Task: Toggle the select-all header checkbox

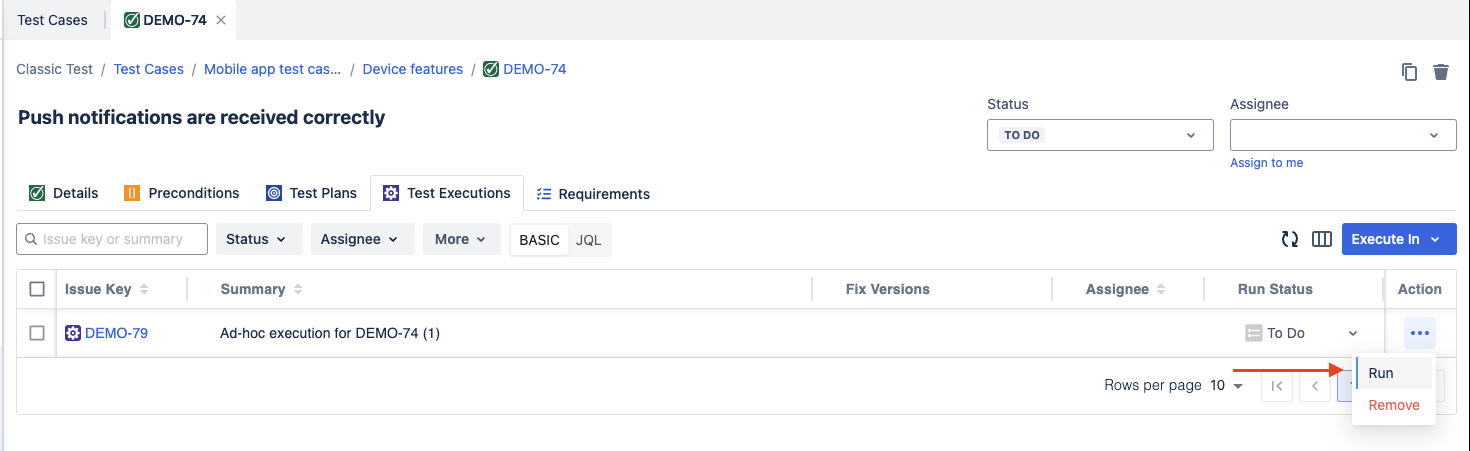Action: coord(37,289)
